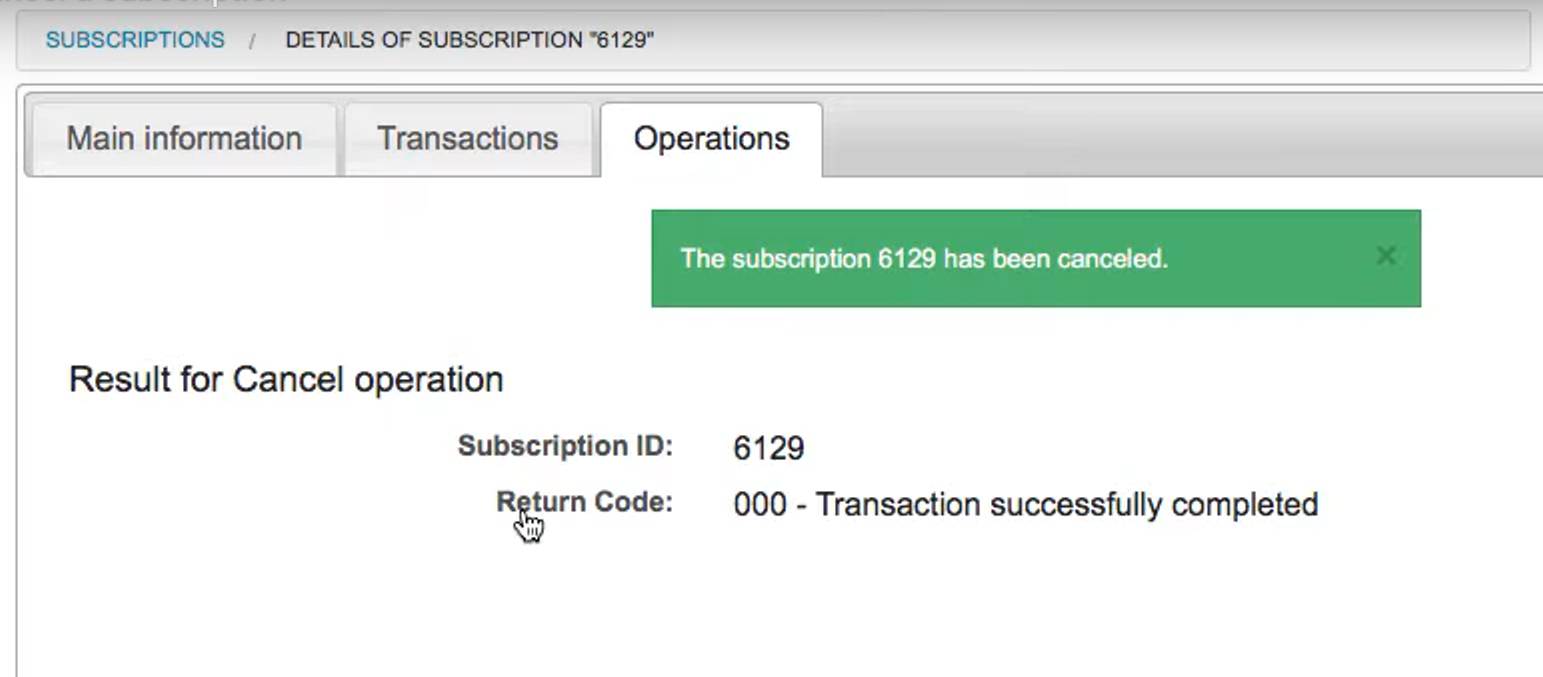
Task: Open the Transactions tab
Action: point(467,138)
